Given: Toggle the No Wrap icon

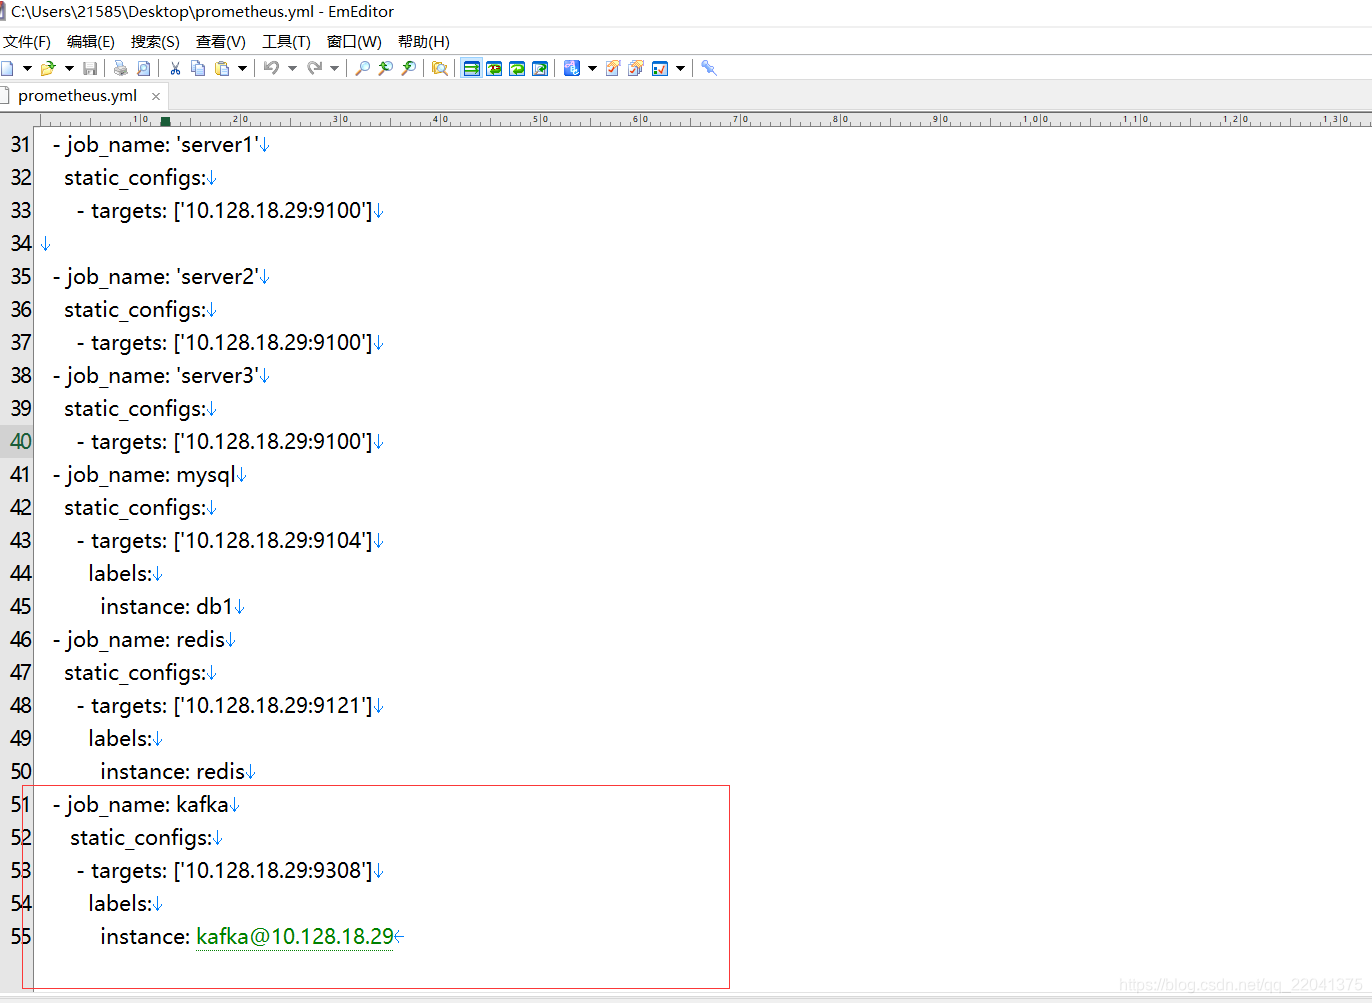Looking at the screenshot, I should click(471, 68).
